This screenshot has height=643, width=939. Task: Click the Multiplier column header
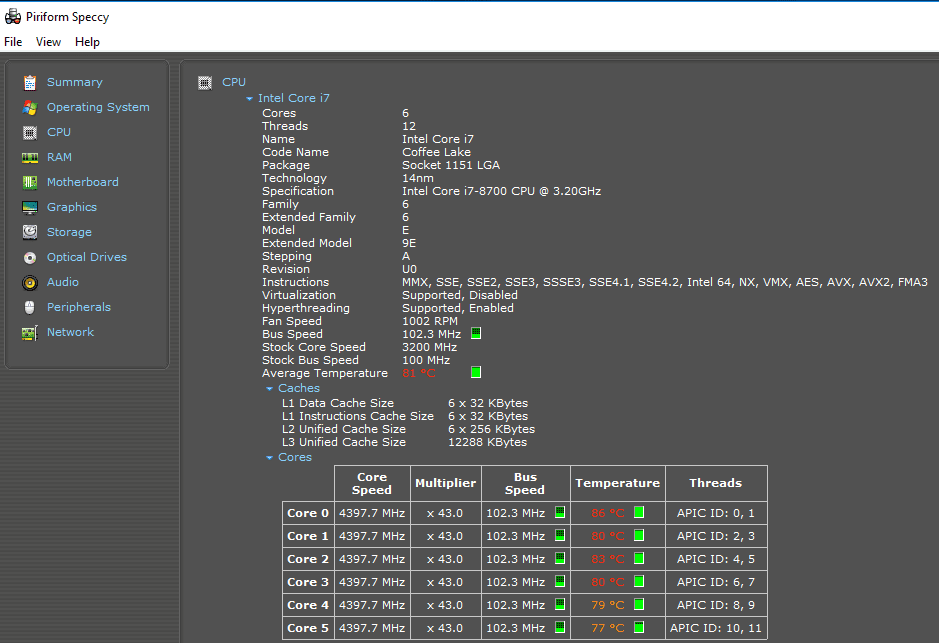[x=446, y=483]
